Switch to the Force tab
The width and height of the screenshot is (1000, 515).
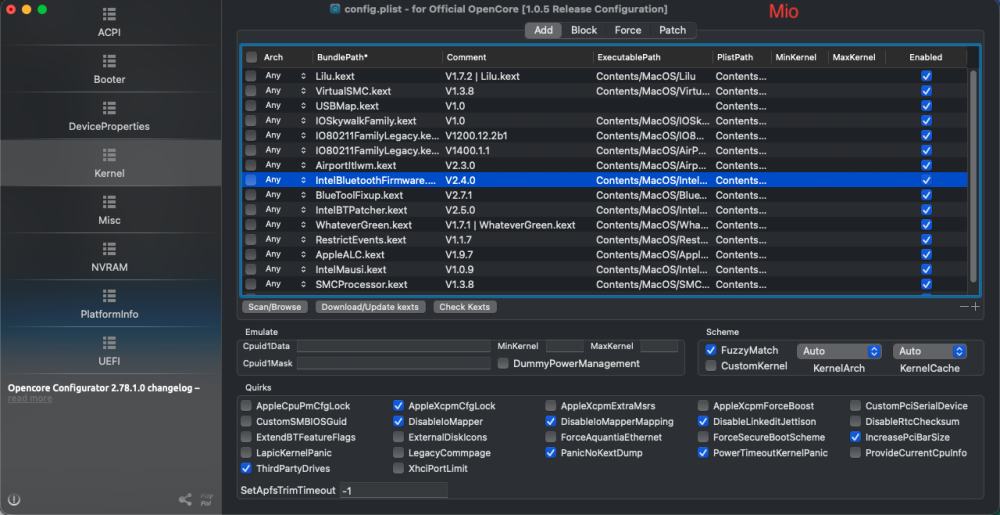(628, 30)
